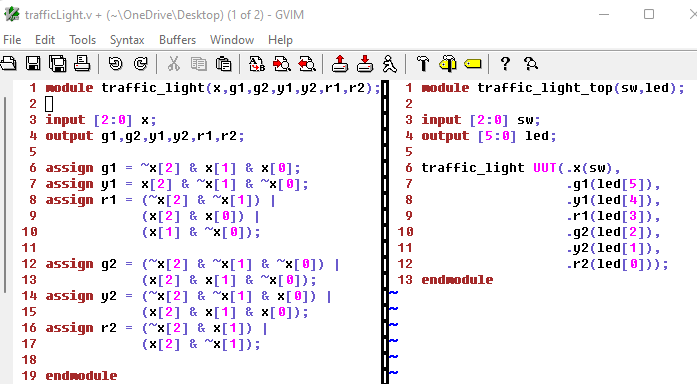Redo the undone change
The height and width of the screenshot is (384, 697).
click(x=141, y=64)
